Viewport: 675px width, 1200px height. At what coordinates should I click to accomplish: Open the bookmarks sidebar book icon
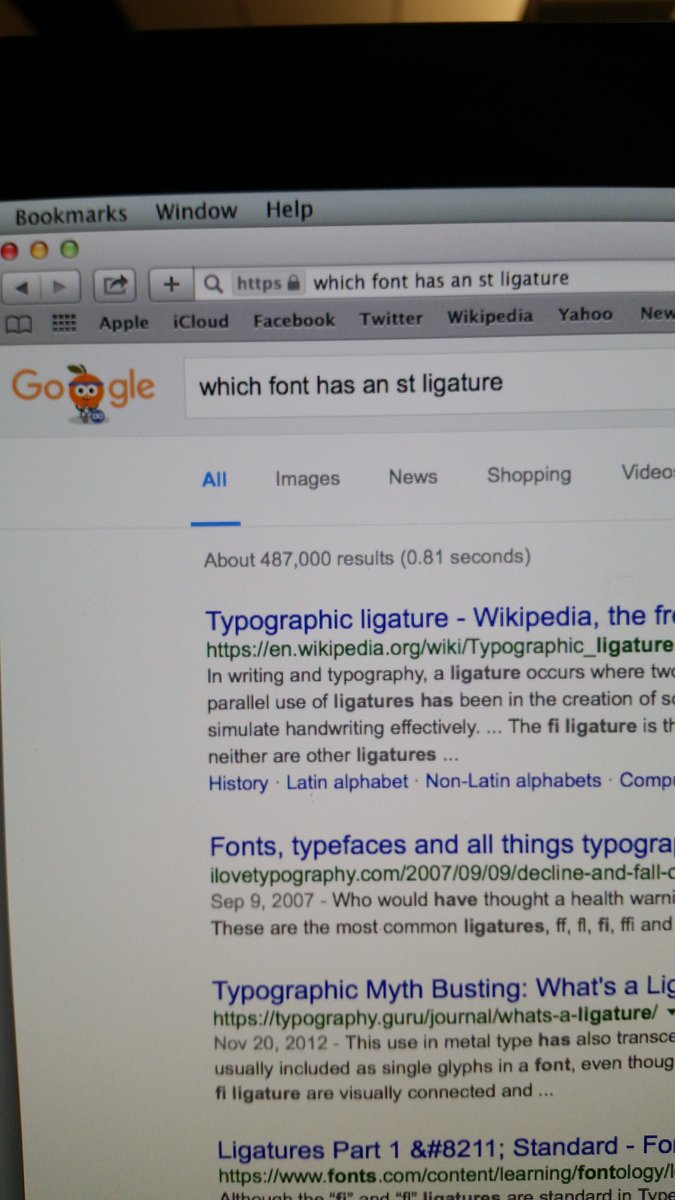coord(20,324)
